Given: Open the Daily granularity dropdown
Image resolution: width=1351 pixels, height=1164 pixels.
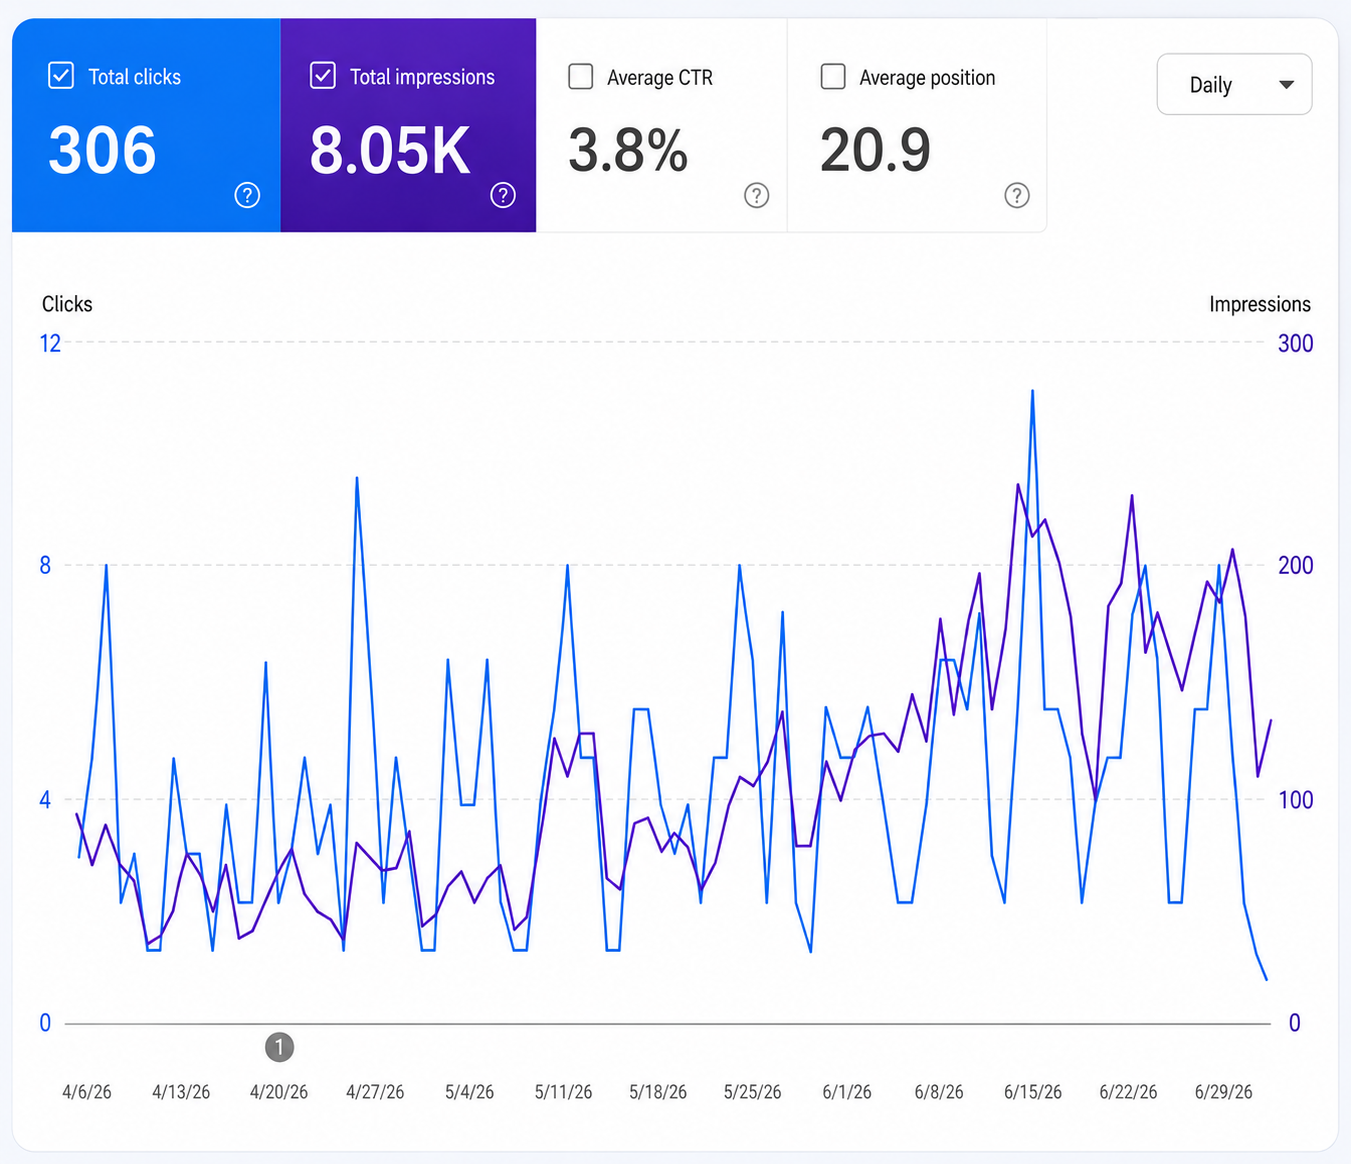Looking at the screenshot, I should (1234, 85).
